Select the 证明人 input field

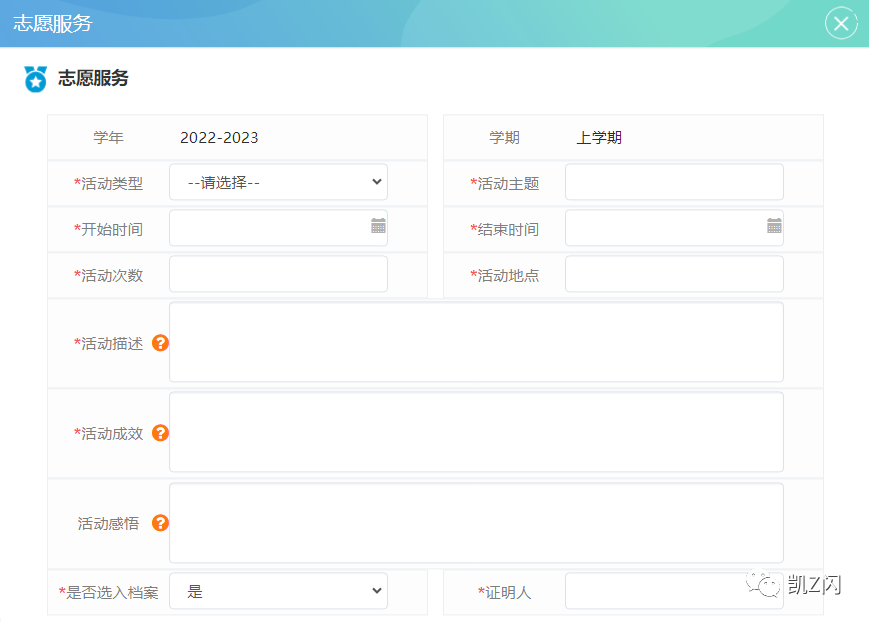(x=674, y=591)
